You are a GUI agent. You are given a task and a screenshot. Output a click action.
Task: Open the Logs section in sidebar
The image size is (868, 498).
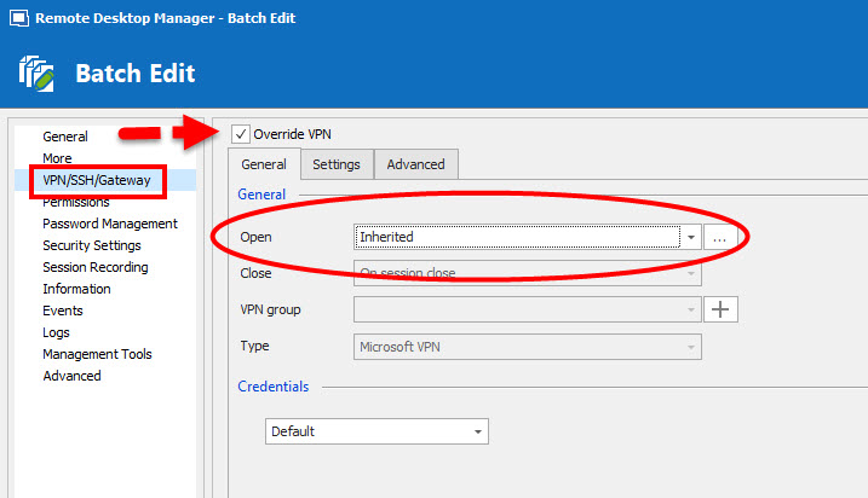point(56,332)
